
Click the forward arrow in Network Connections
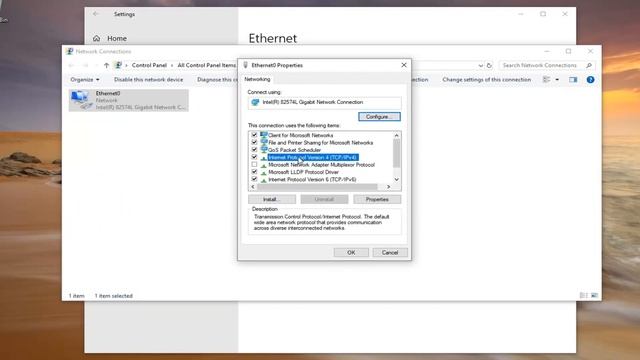point(85,65)
